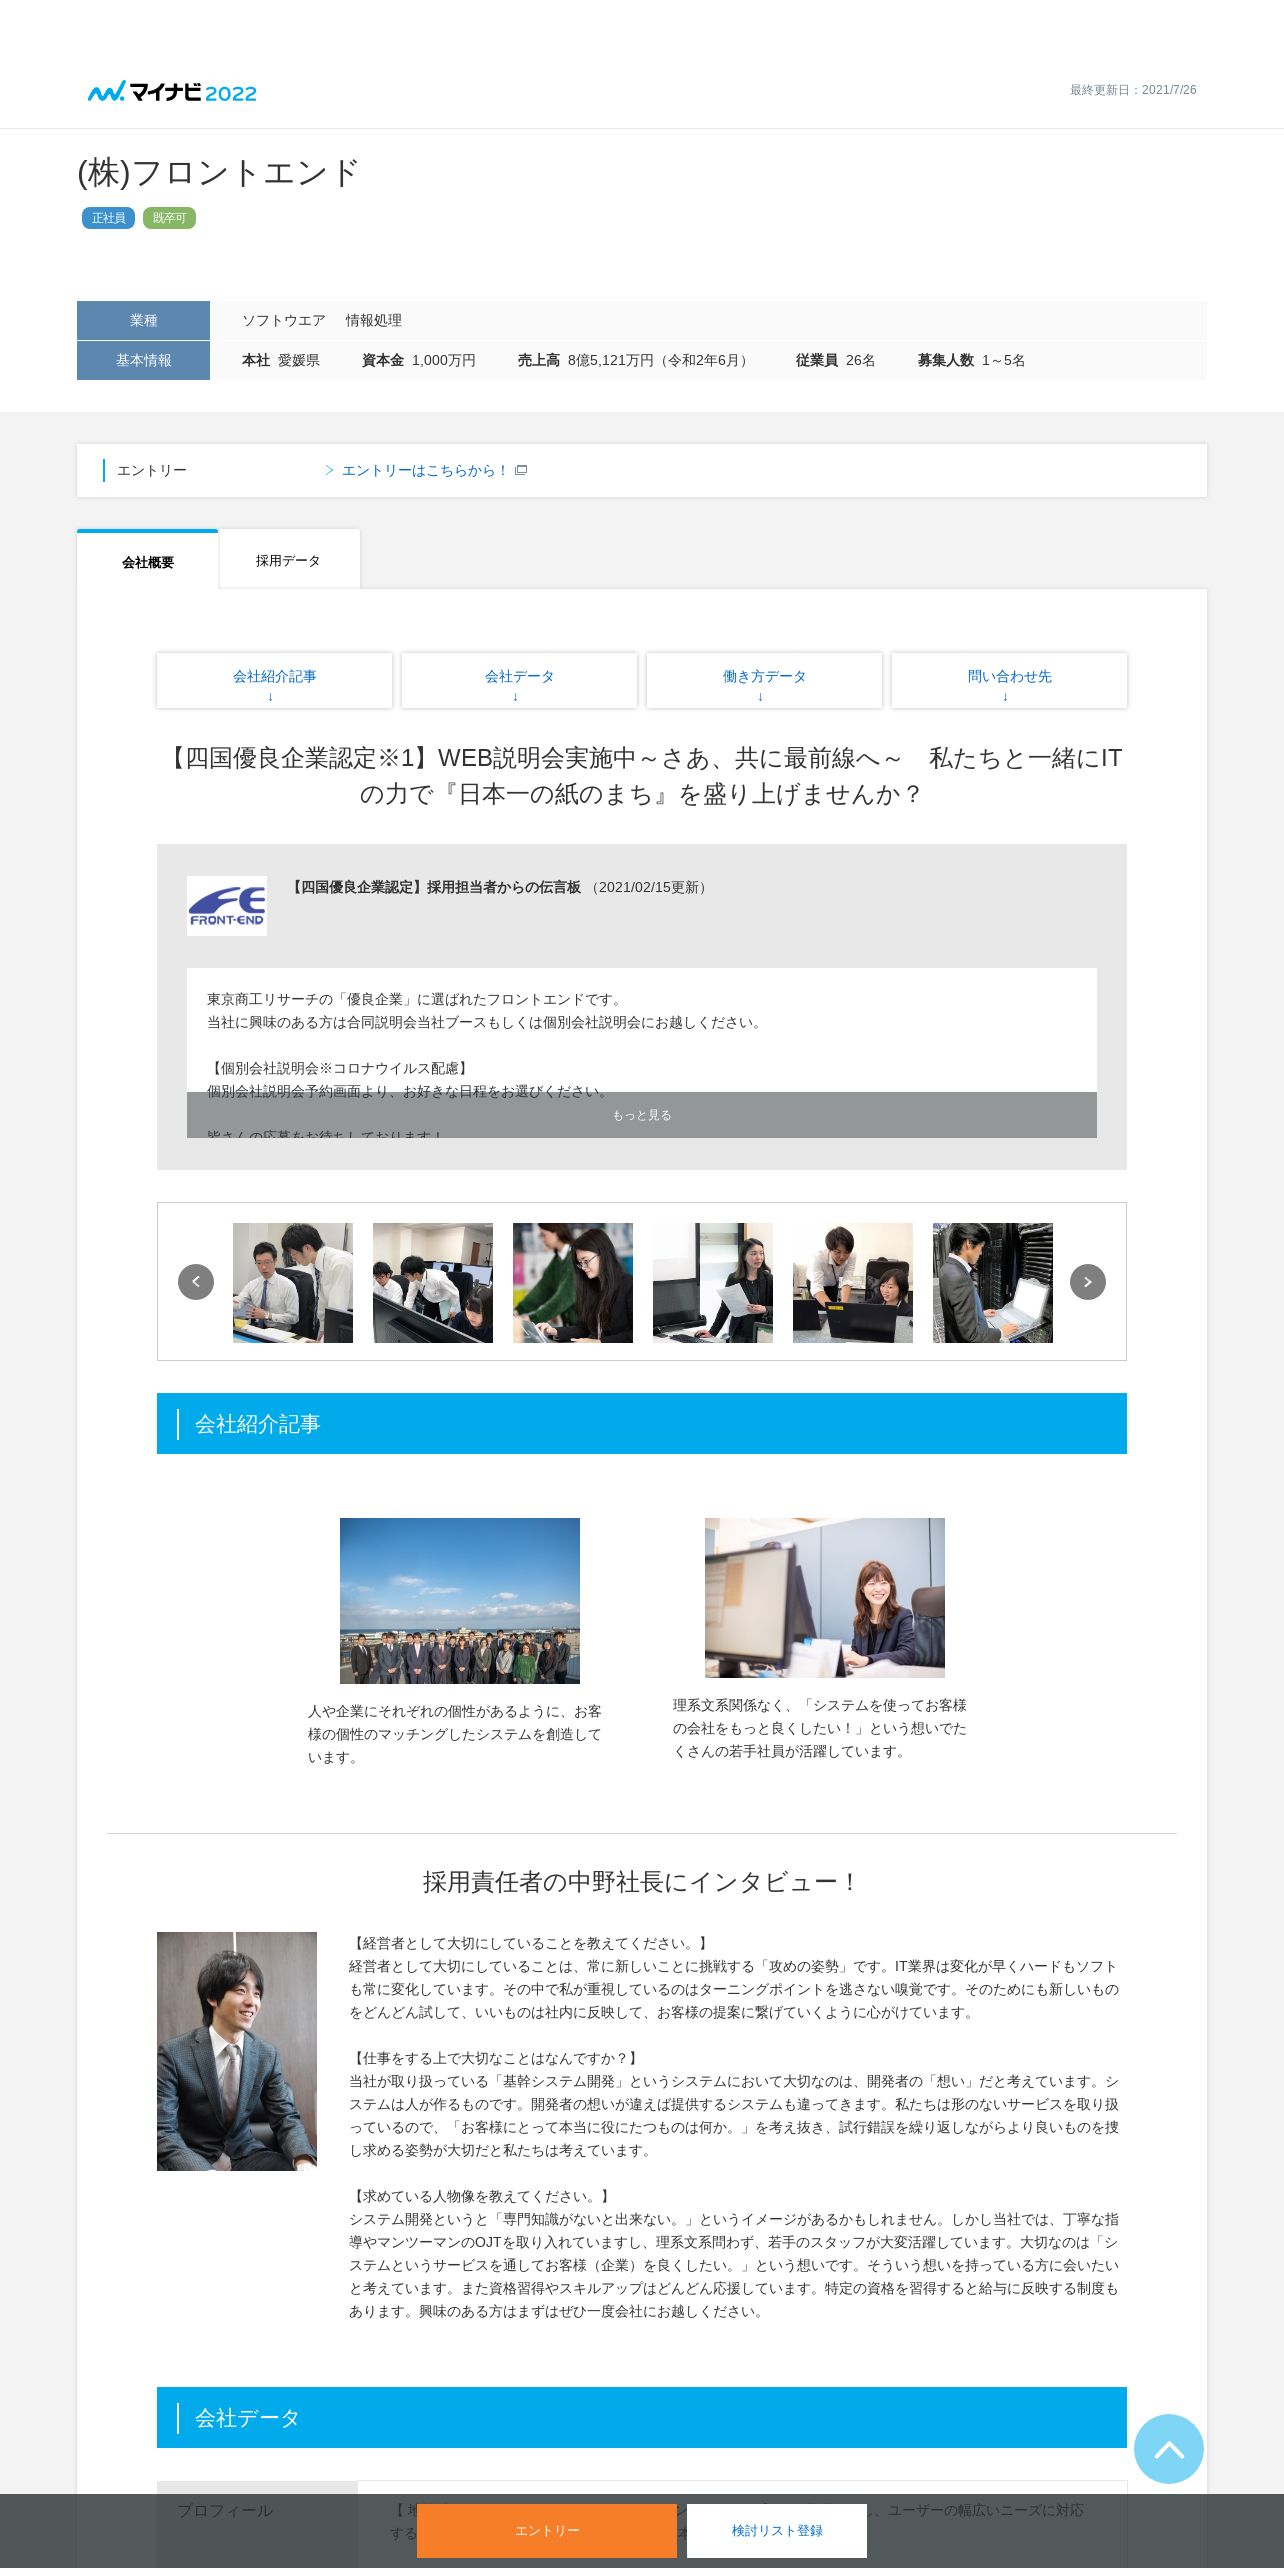Viewport: 1284px width, 2568px height.
Task: Switch to the 会社概要 tab
Action: pos(148,561)
